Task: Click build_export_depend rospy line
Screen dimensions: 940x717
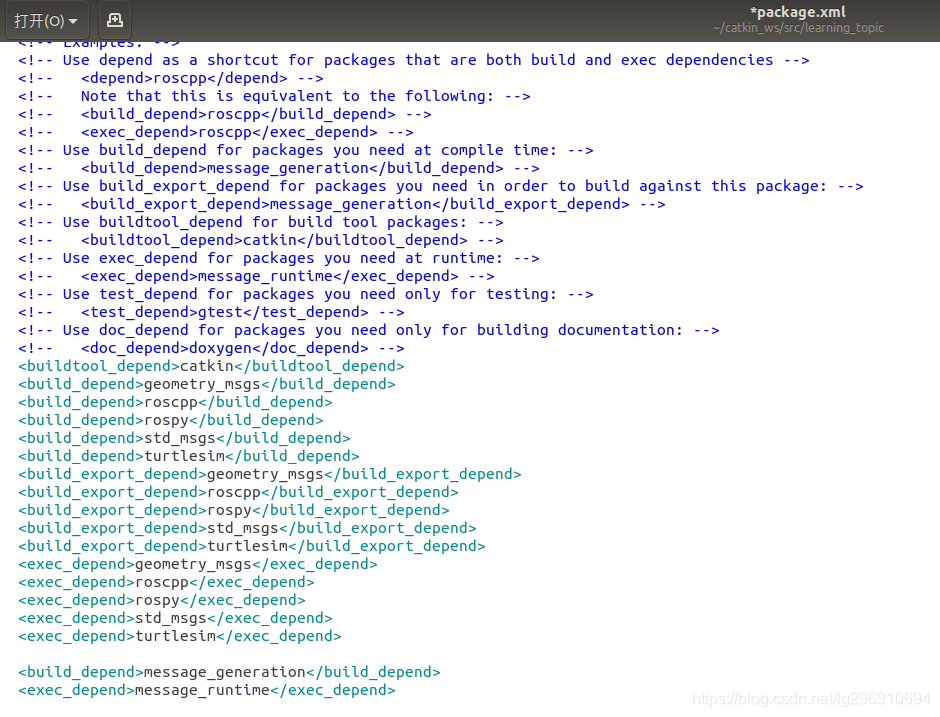Action: tap(234, 510)
